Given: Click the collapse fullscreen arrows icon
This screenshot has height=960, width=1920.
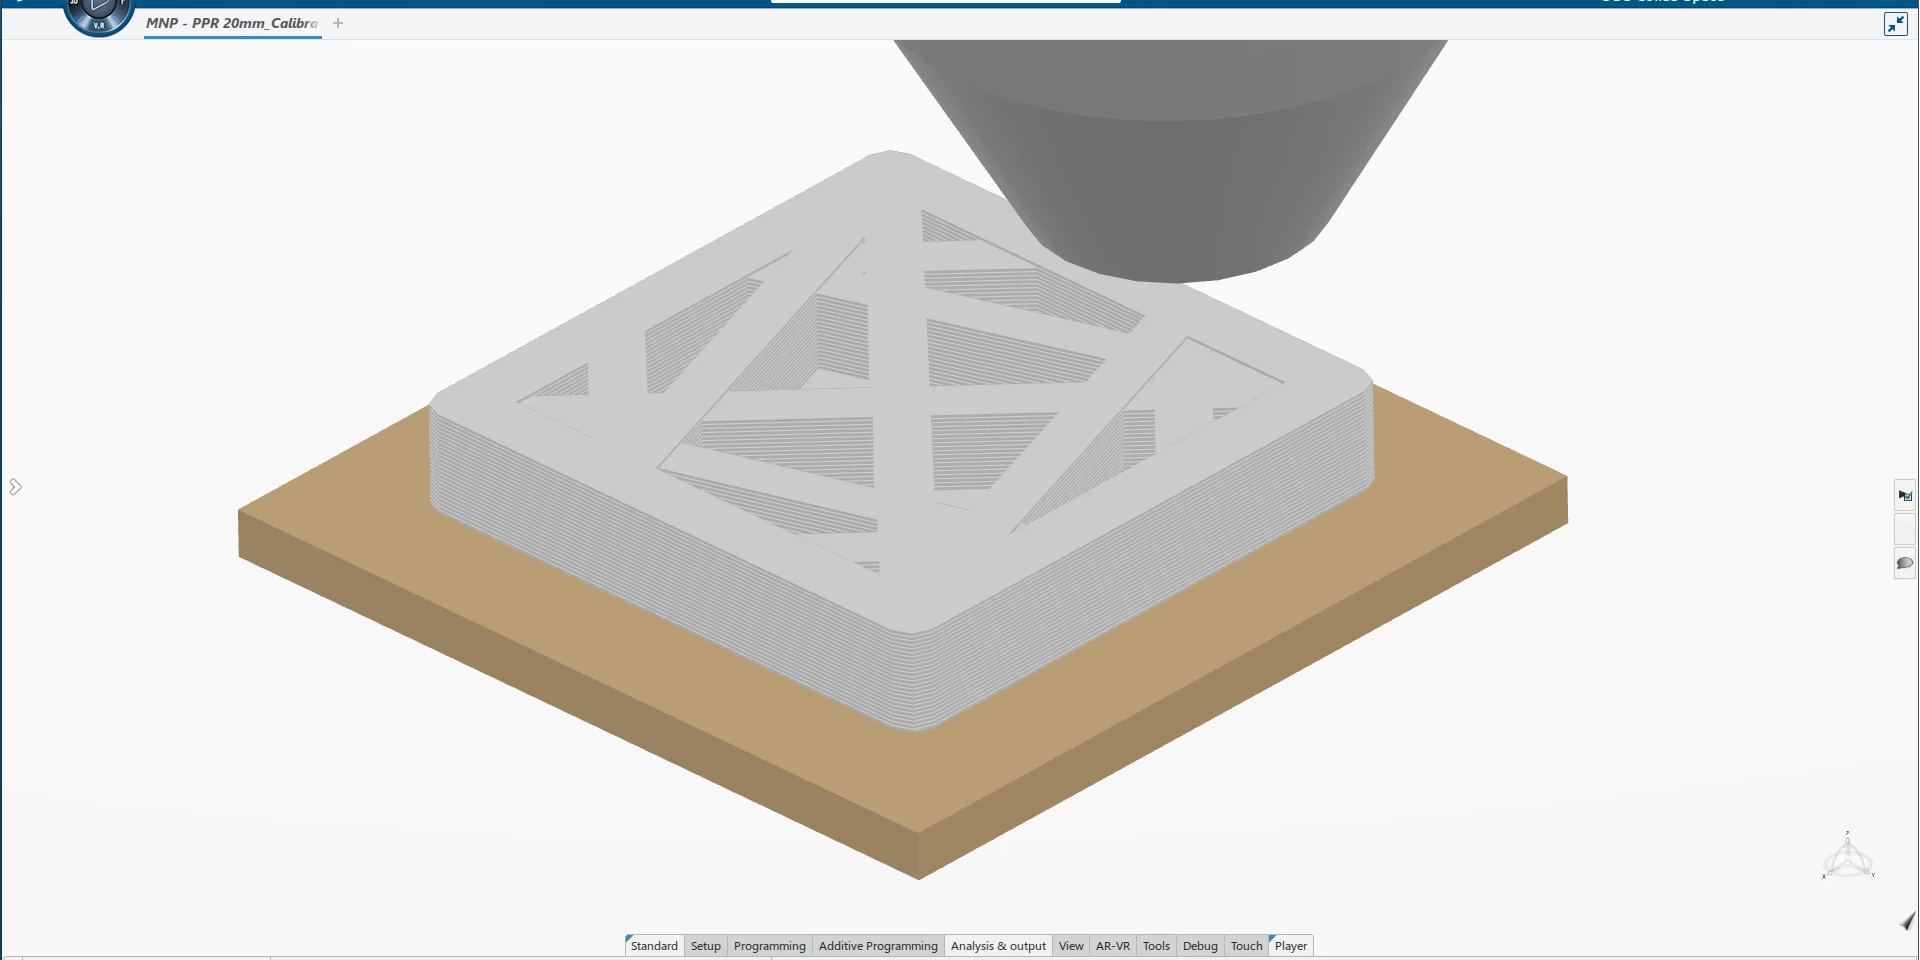Looking at the screenshot, I should tap(1895, 24).
